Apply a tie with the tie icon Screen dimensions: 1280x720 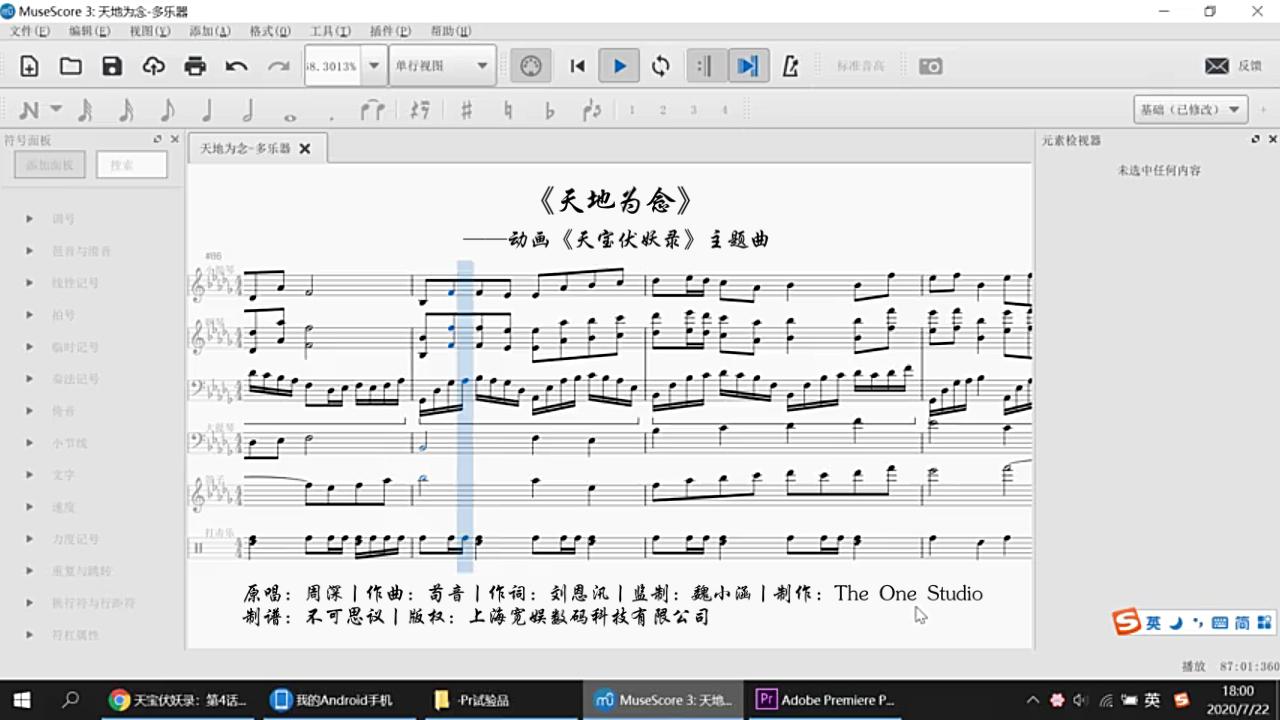click(x=373, y=110)
